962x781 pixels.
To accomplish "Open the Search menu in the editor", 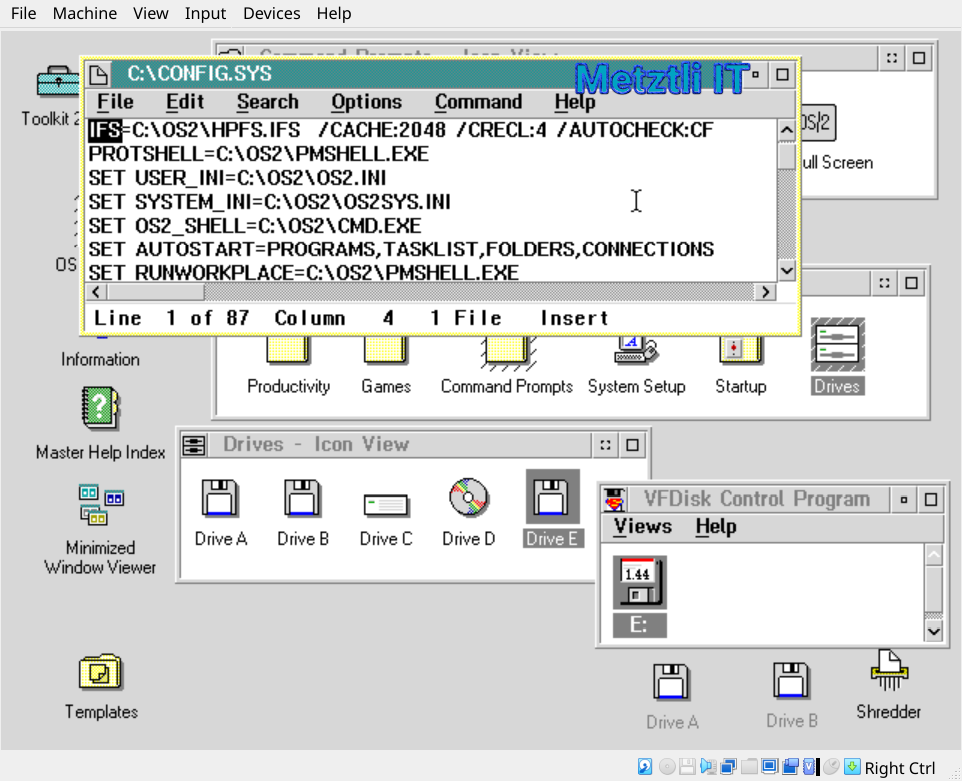I will 267,102.
